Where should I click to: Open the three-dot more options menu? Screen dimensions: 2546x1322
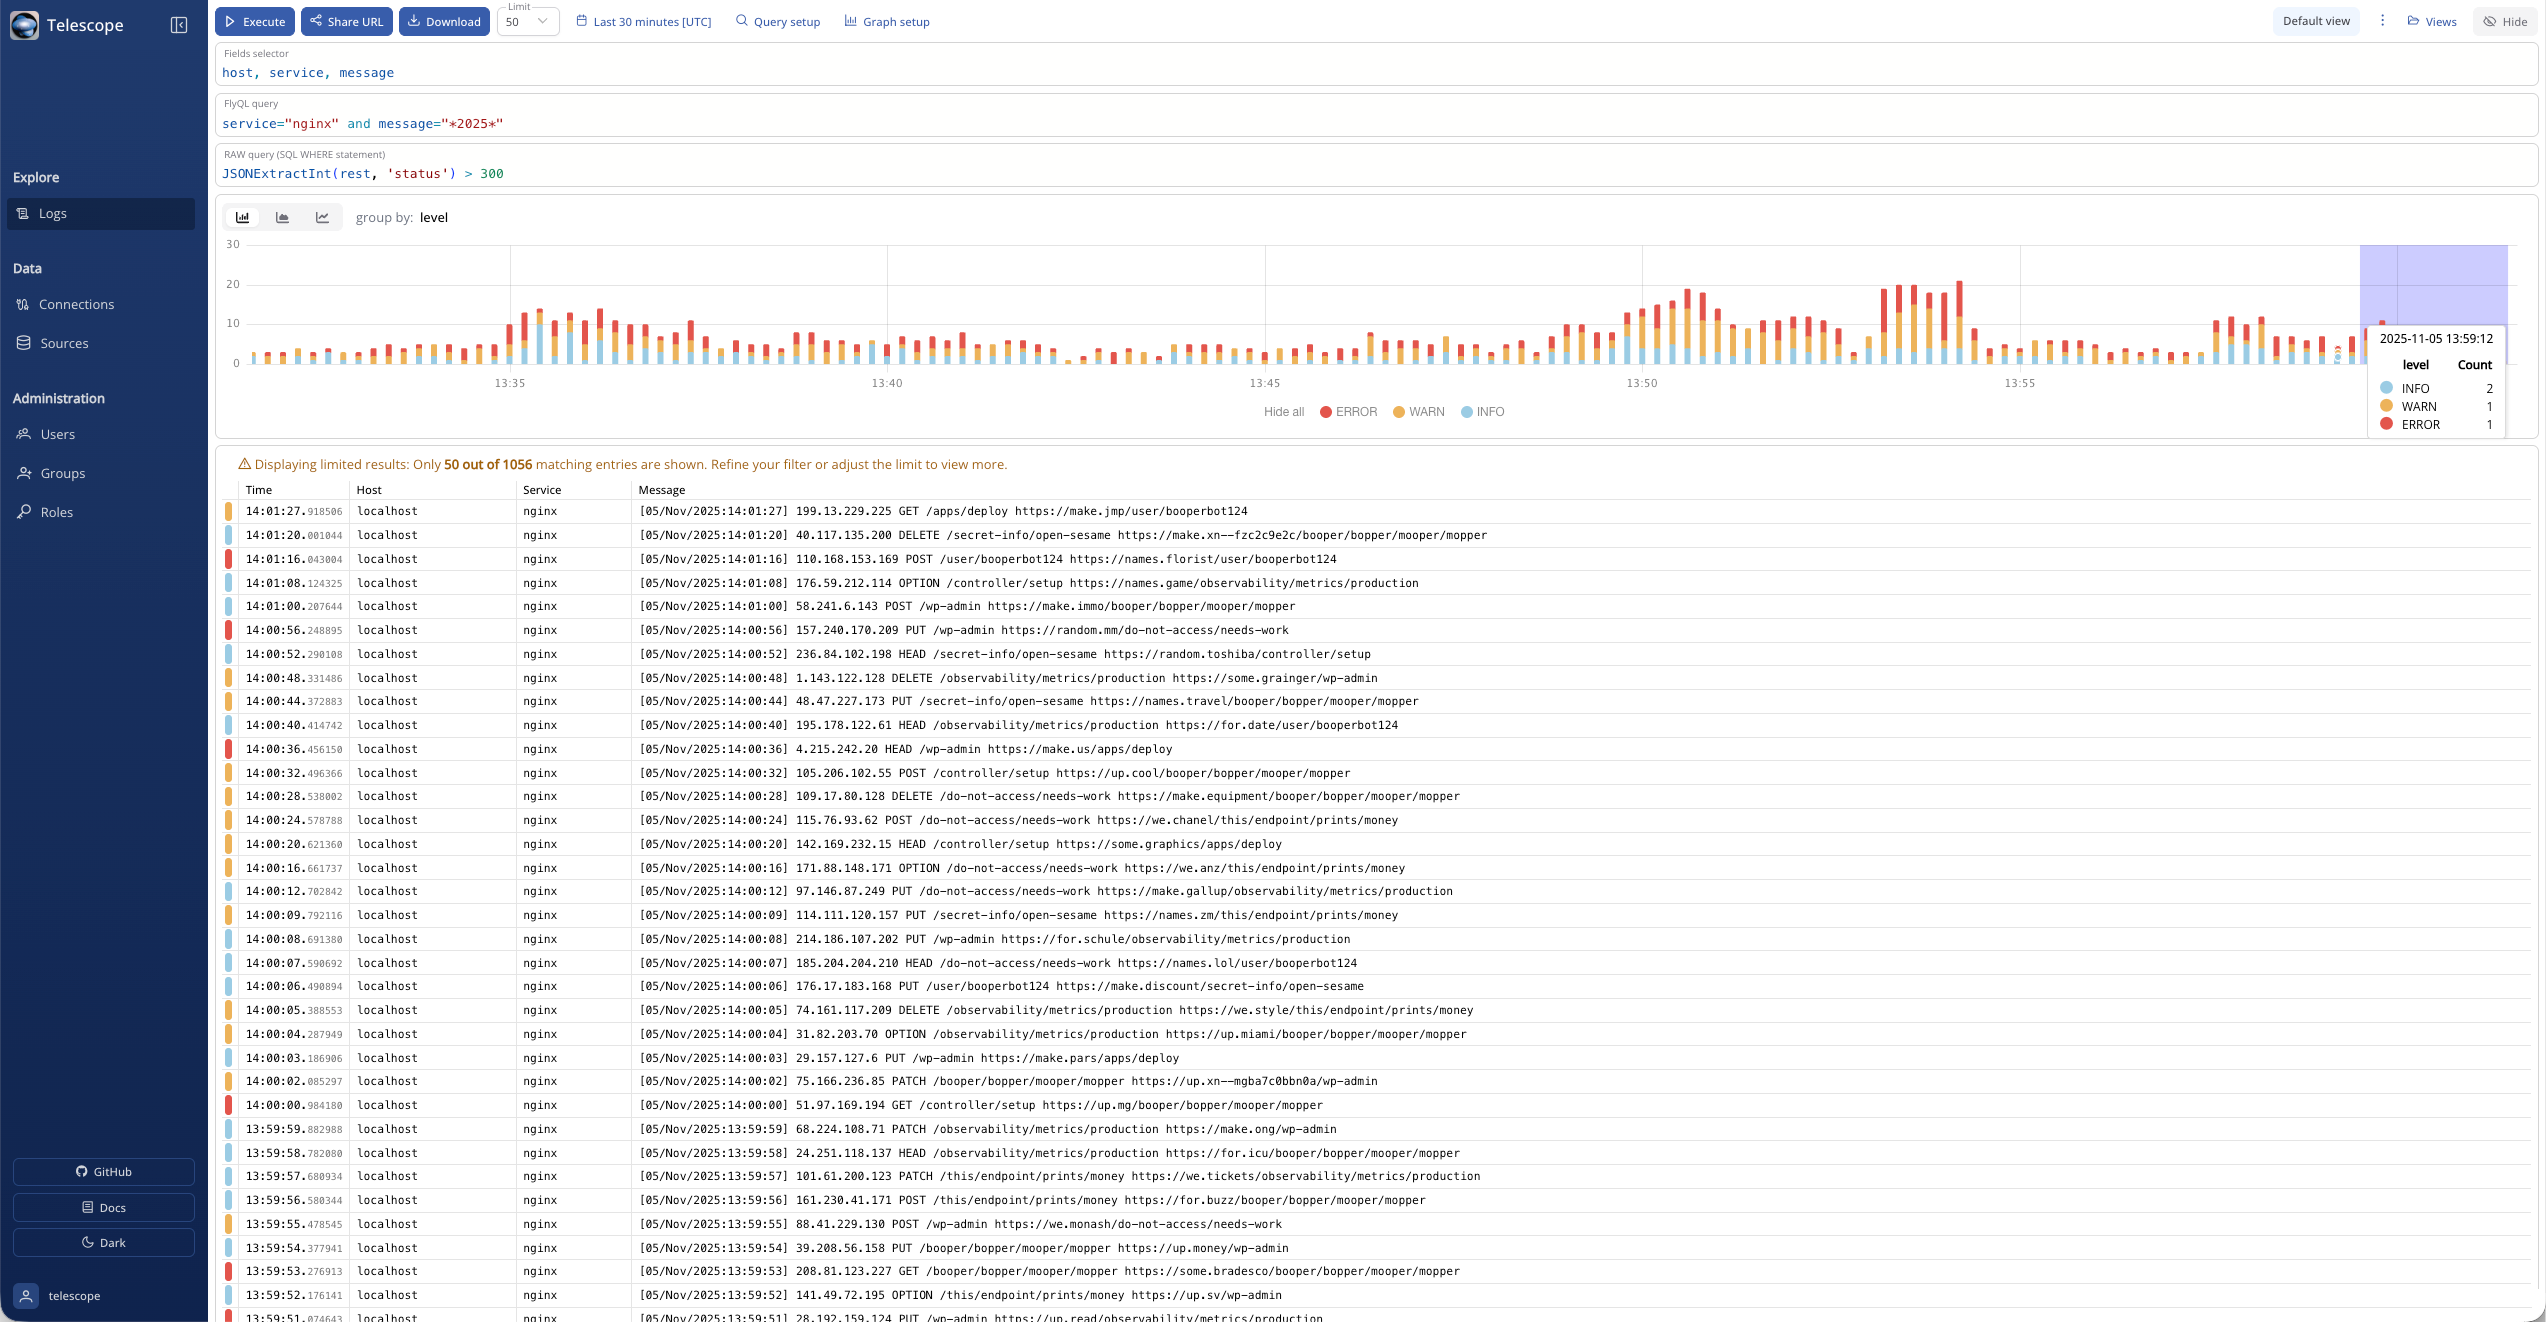point(2382,21)
